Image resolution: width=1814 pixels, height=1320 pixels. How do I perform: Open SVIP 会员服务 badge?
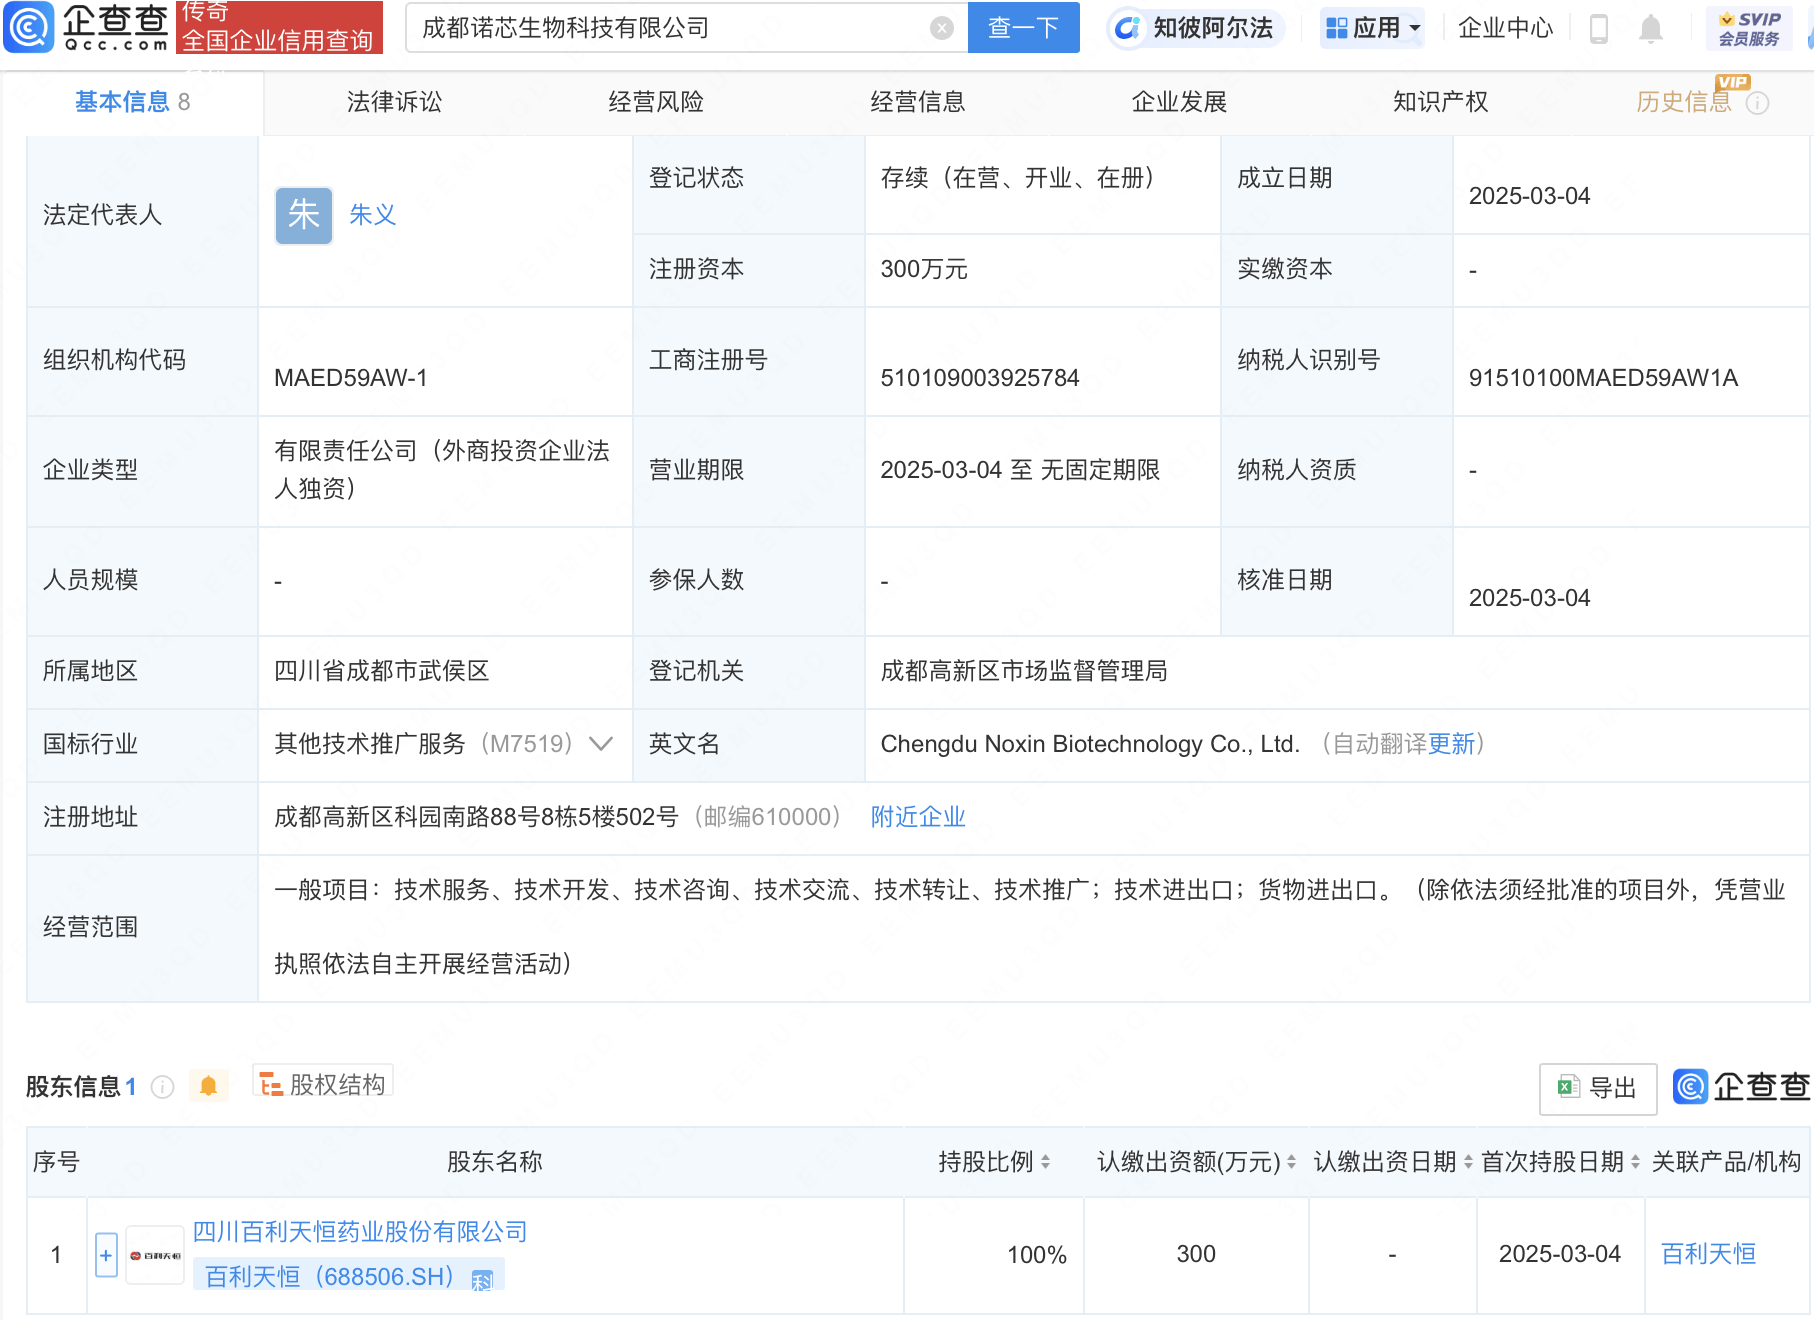tap(1749, 28)
